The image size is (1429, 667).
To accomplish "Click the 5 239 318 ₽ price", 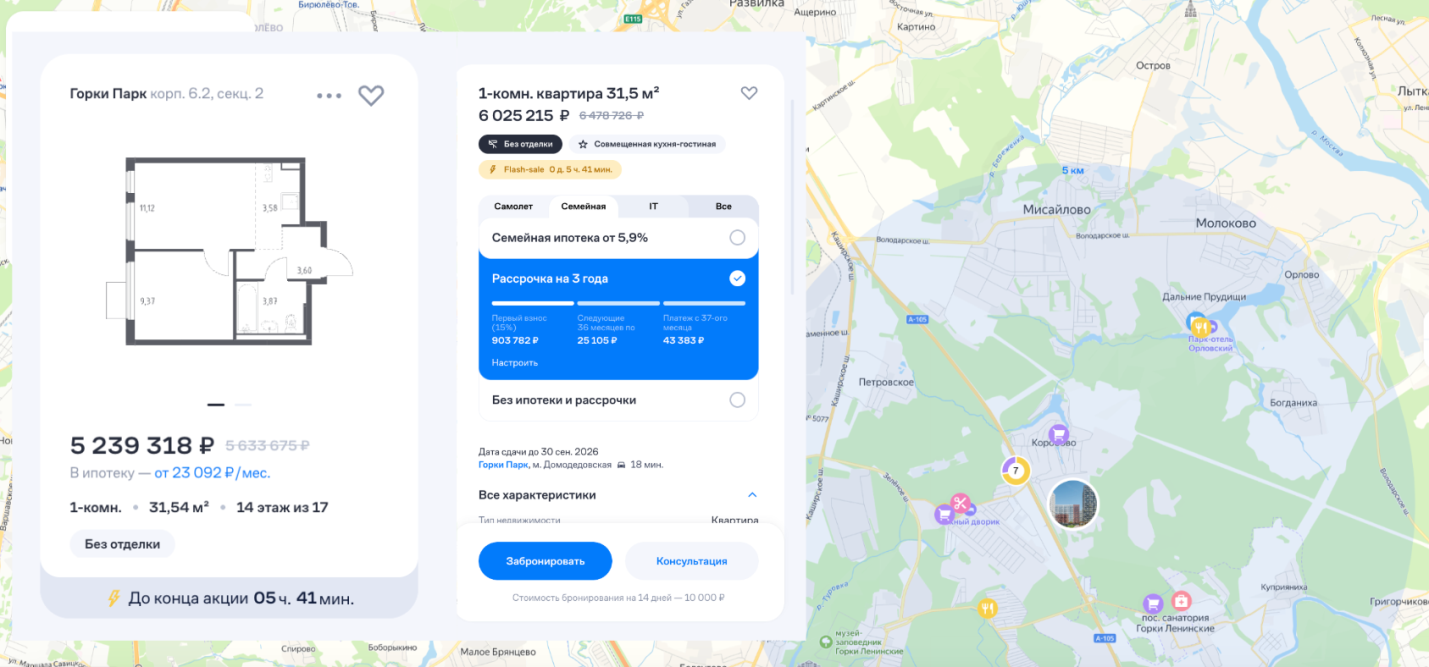I will click(142, 445).
